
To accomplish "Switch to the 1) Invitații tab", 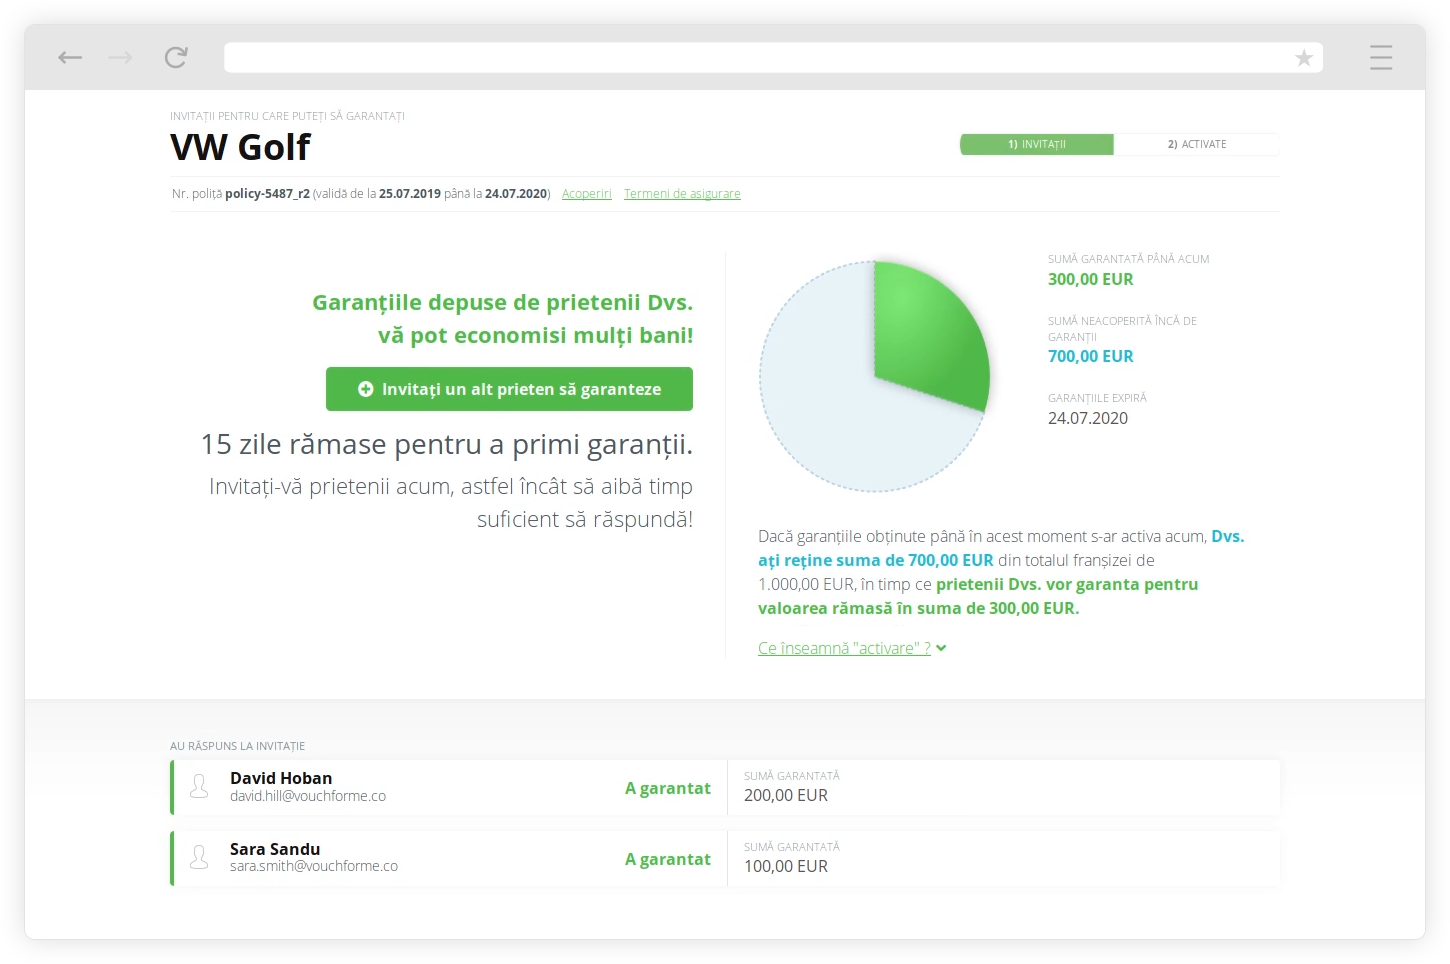I will (x=1037, y=144).
